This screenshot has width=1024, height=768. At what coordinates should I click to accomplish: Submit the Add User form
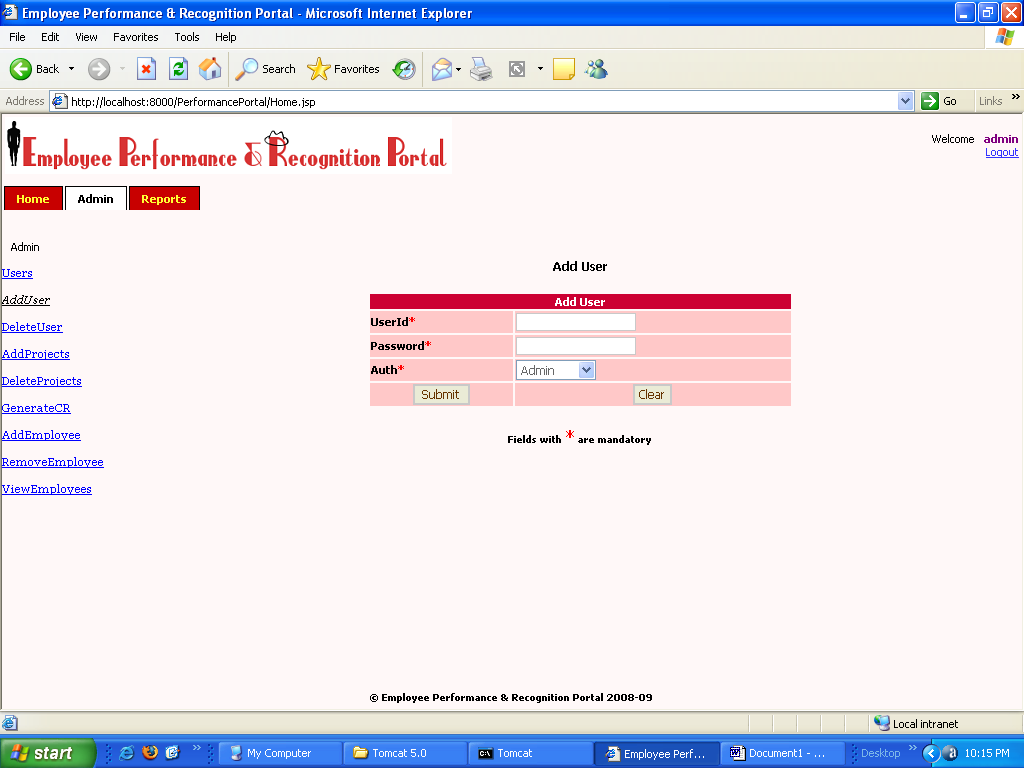coord(440,394)
